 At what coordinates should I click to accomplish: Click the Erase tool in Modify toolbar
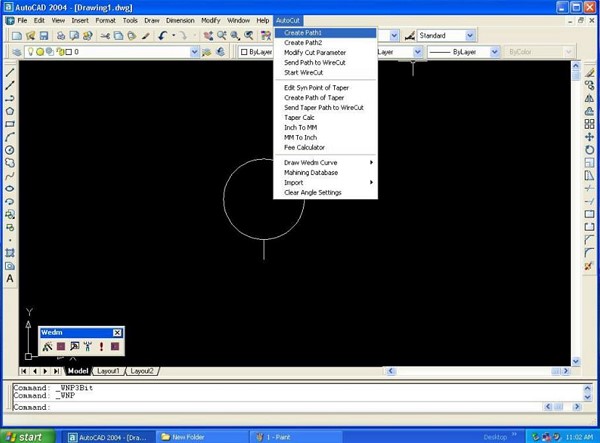click(589, 72)
